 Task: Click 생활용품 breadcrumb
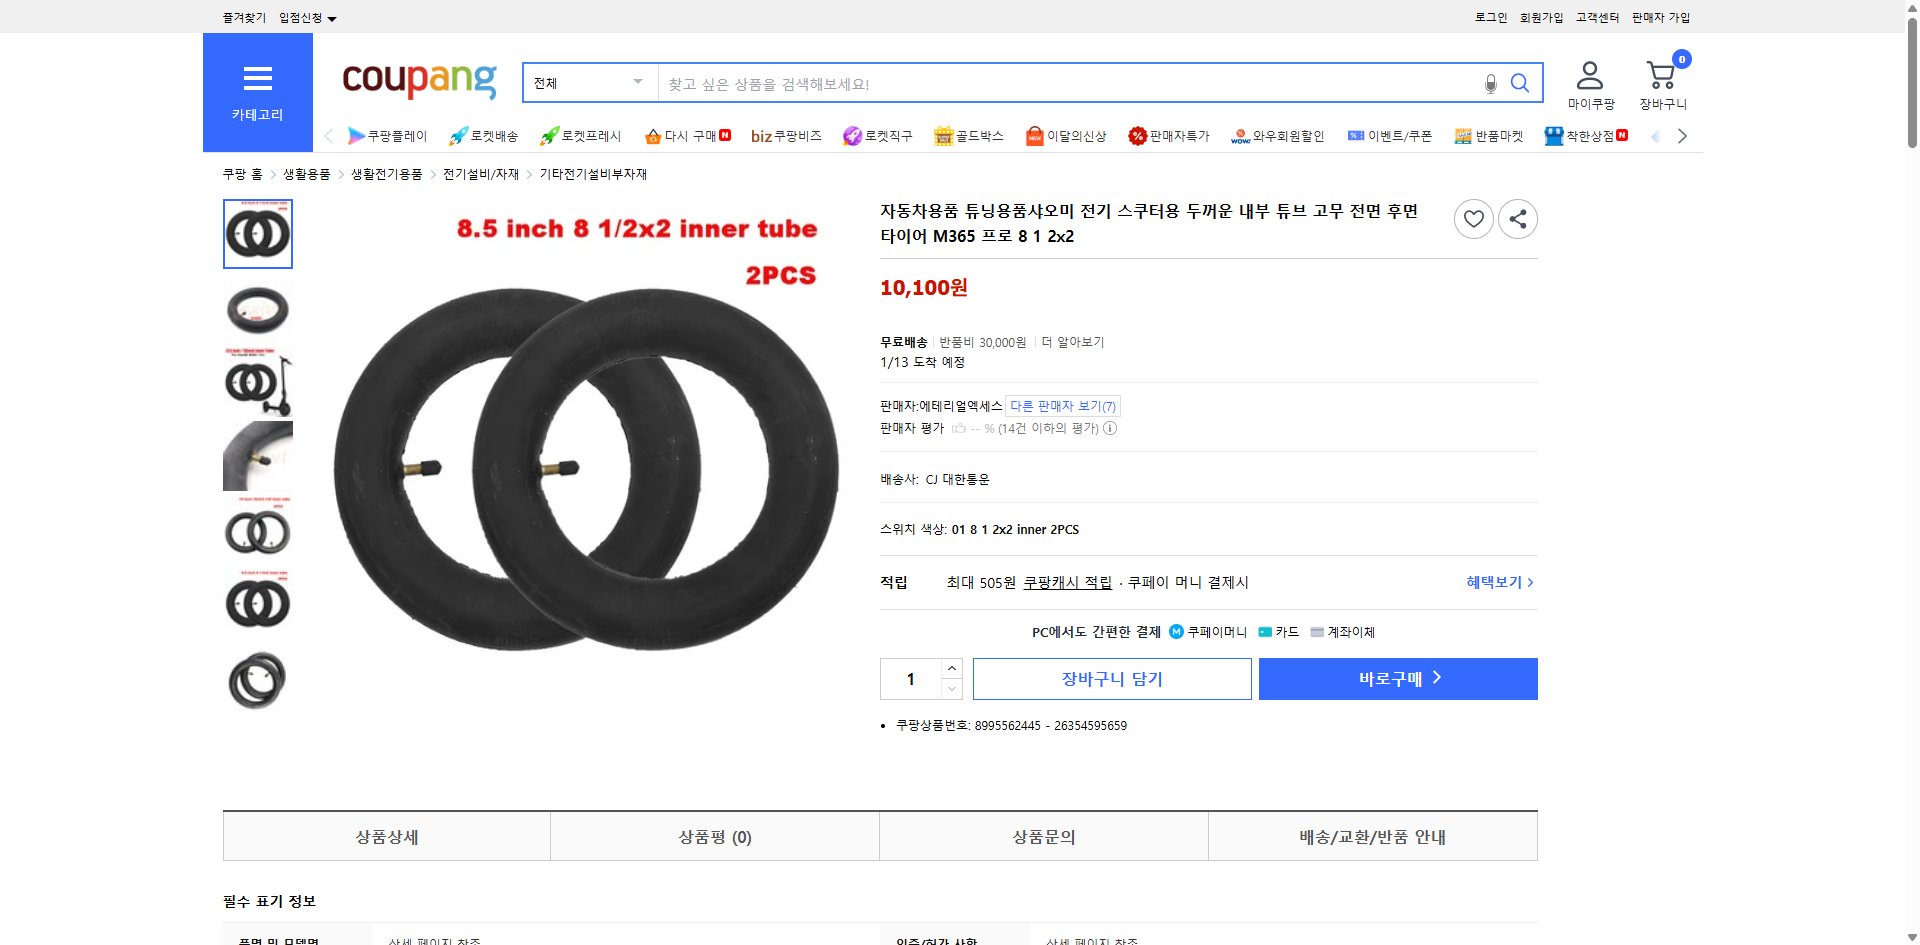[x=307, y=174]
